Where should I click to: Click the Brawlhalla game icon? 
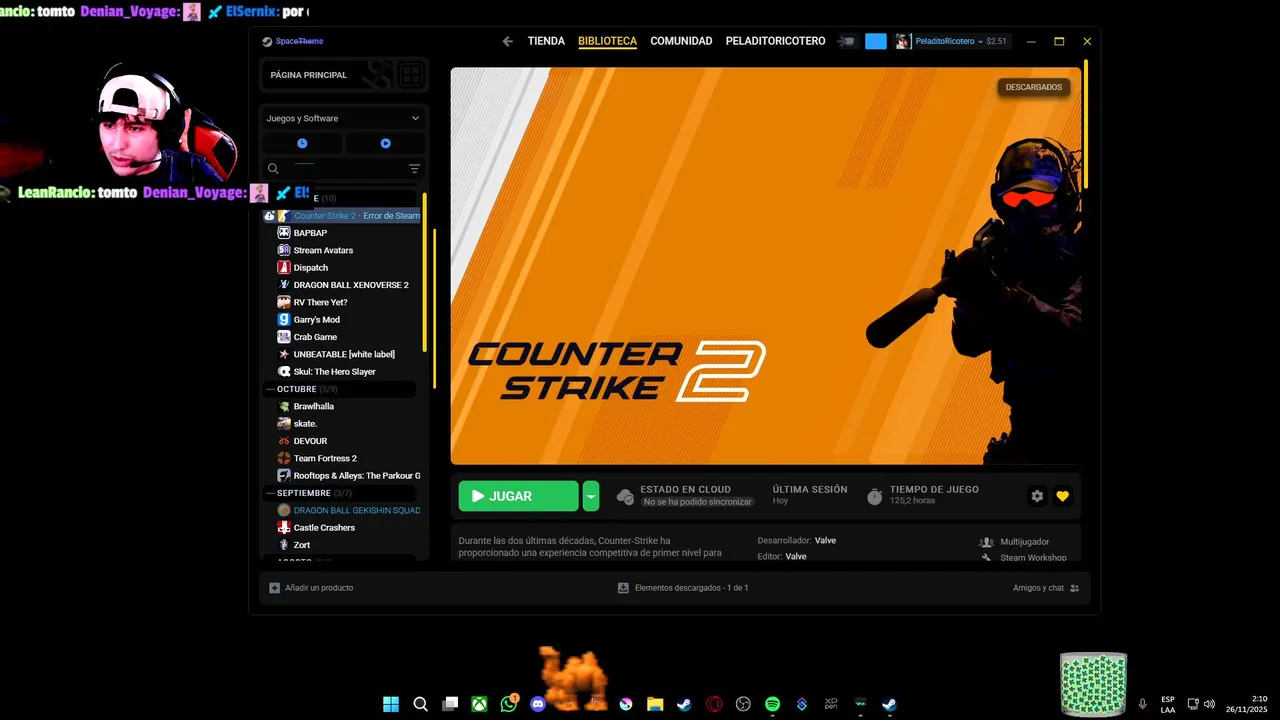pyautogui.click(x=284, y=406)
